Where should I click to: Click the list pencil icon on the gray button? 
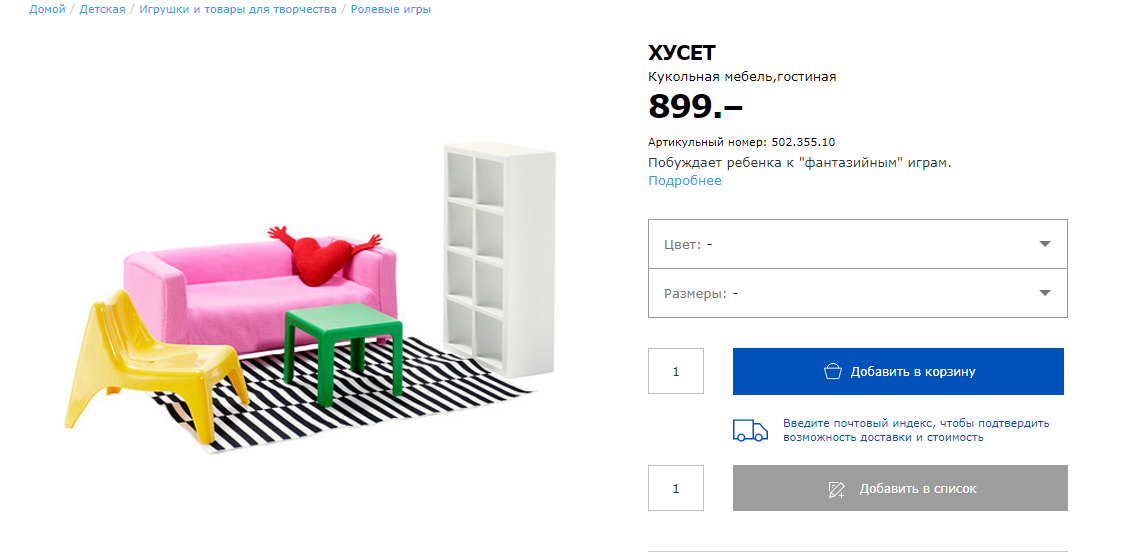[x=837, y=489]
